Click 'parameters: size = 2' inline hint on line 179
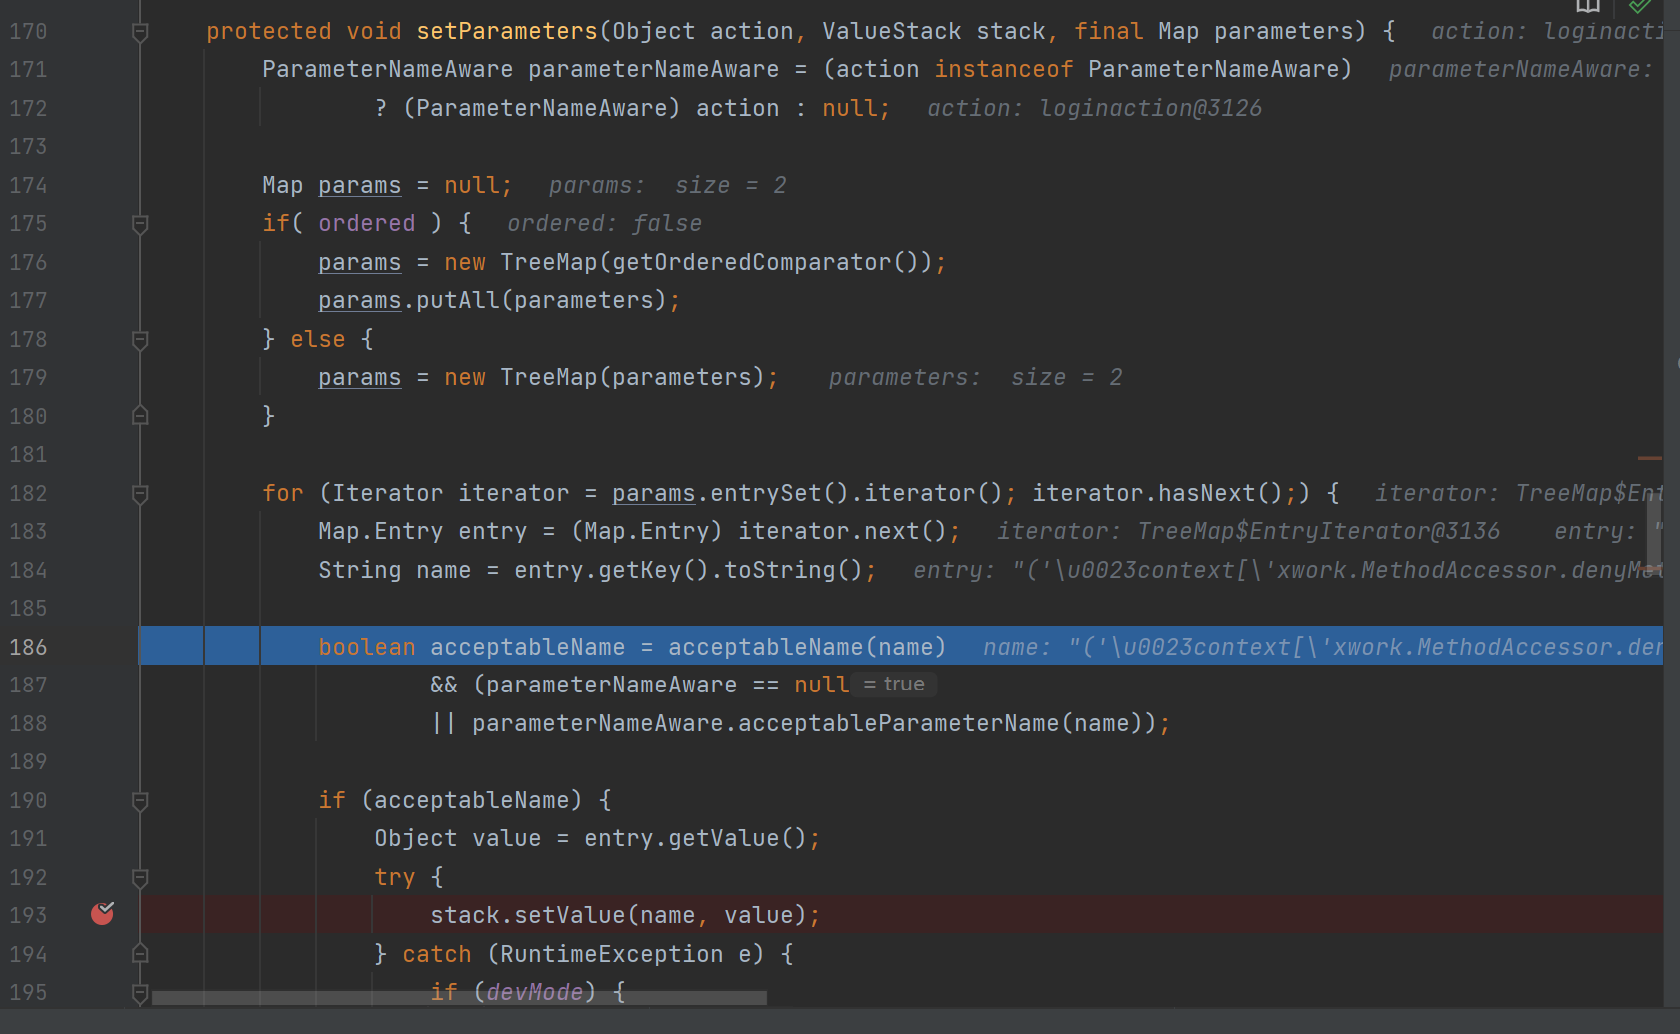Viewport: 1680px width, 1034px height. pyautogui.click(x=975, y=377)
